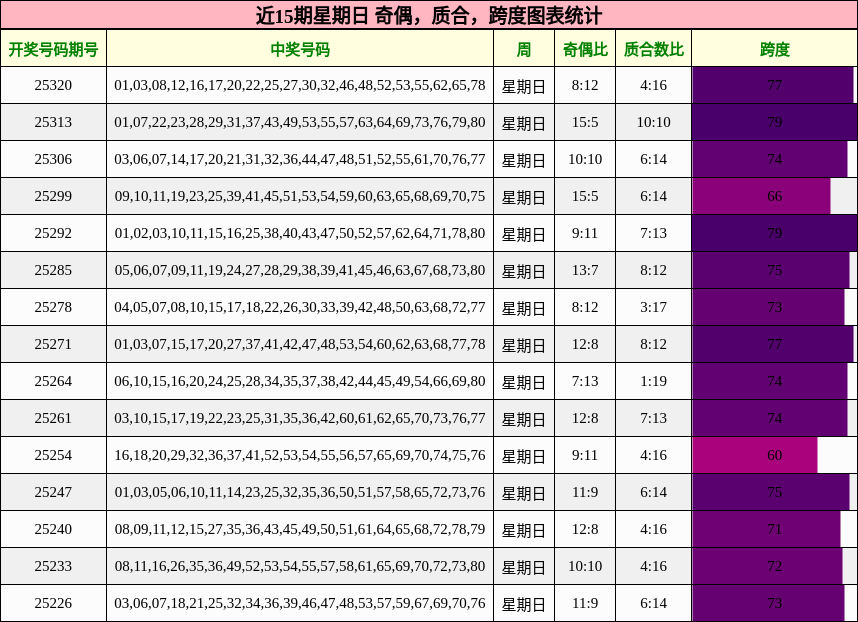Select the winning numbers for period 25285

[x=300, y=270]
